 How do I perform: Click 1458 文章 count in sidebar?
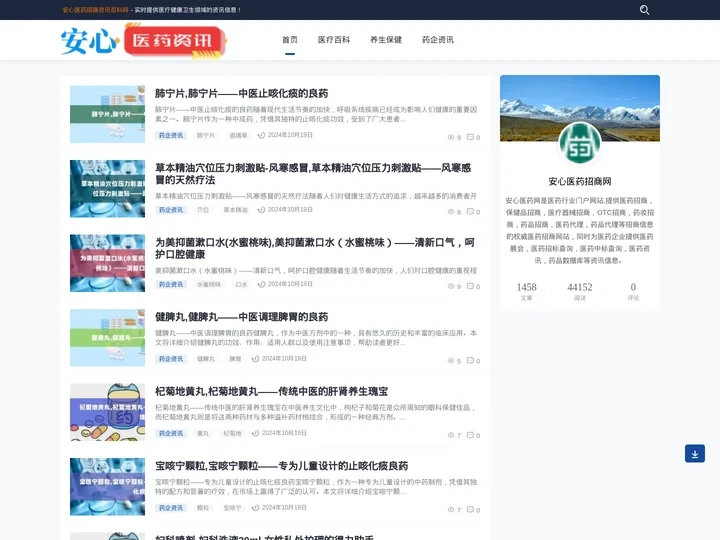tap(526, 291)
